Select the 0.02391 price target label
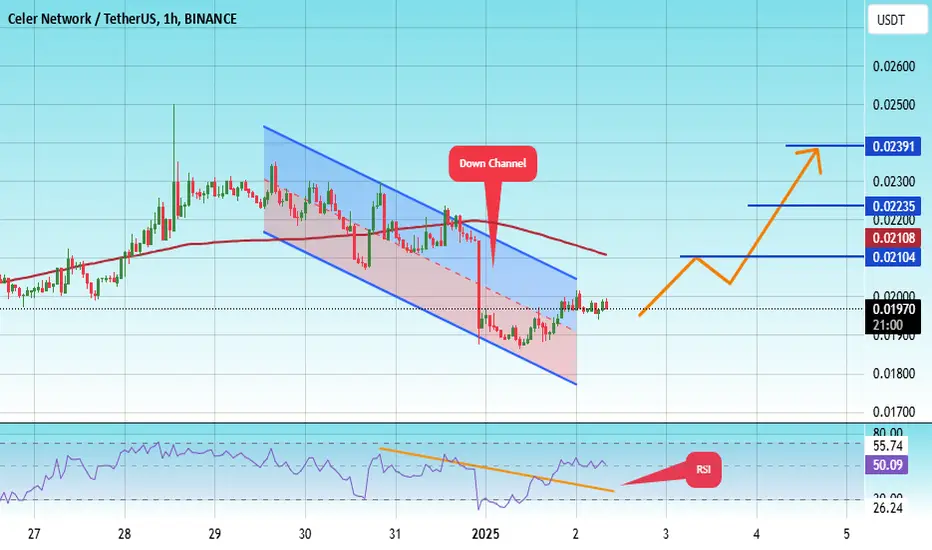The height and width of the screenshot is (550, 932). click(x=893, y=146)
